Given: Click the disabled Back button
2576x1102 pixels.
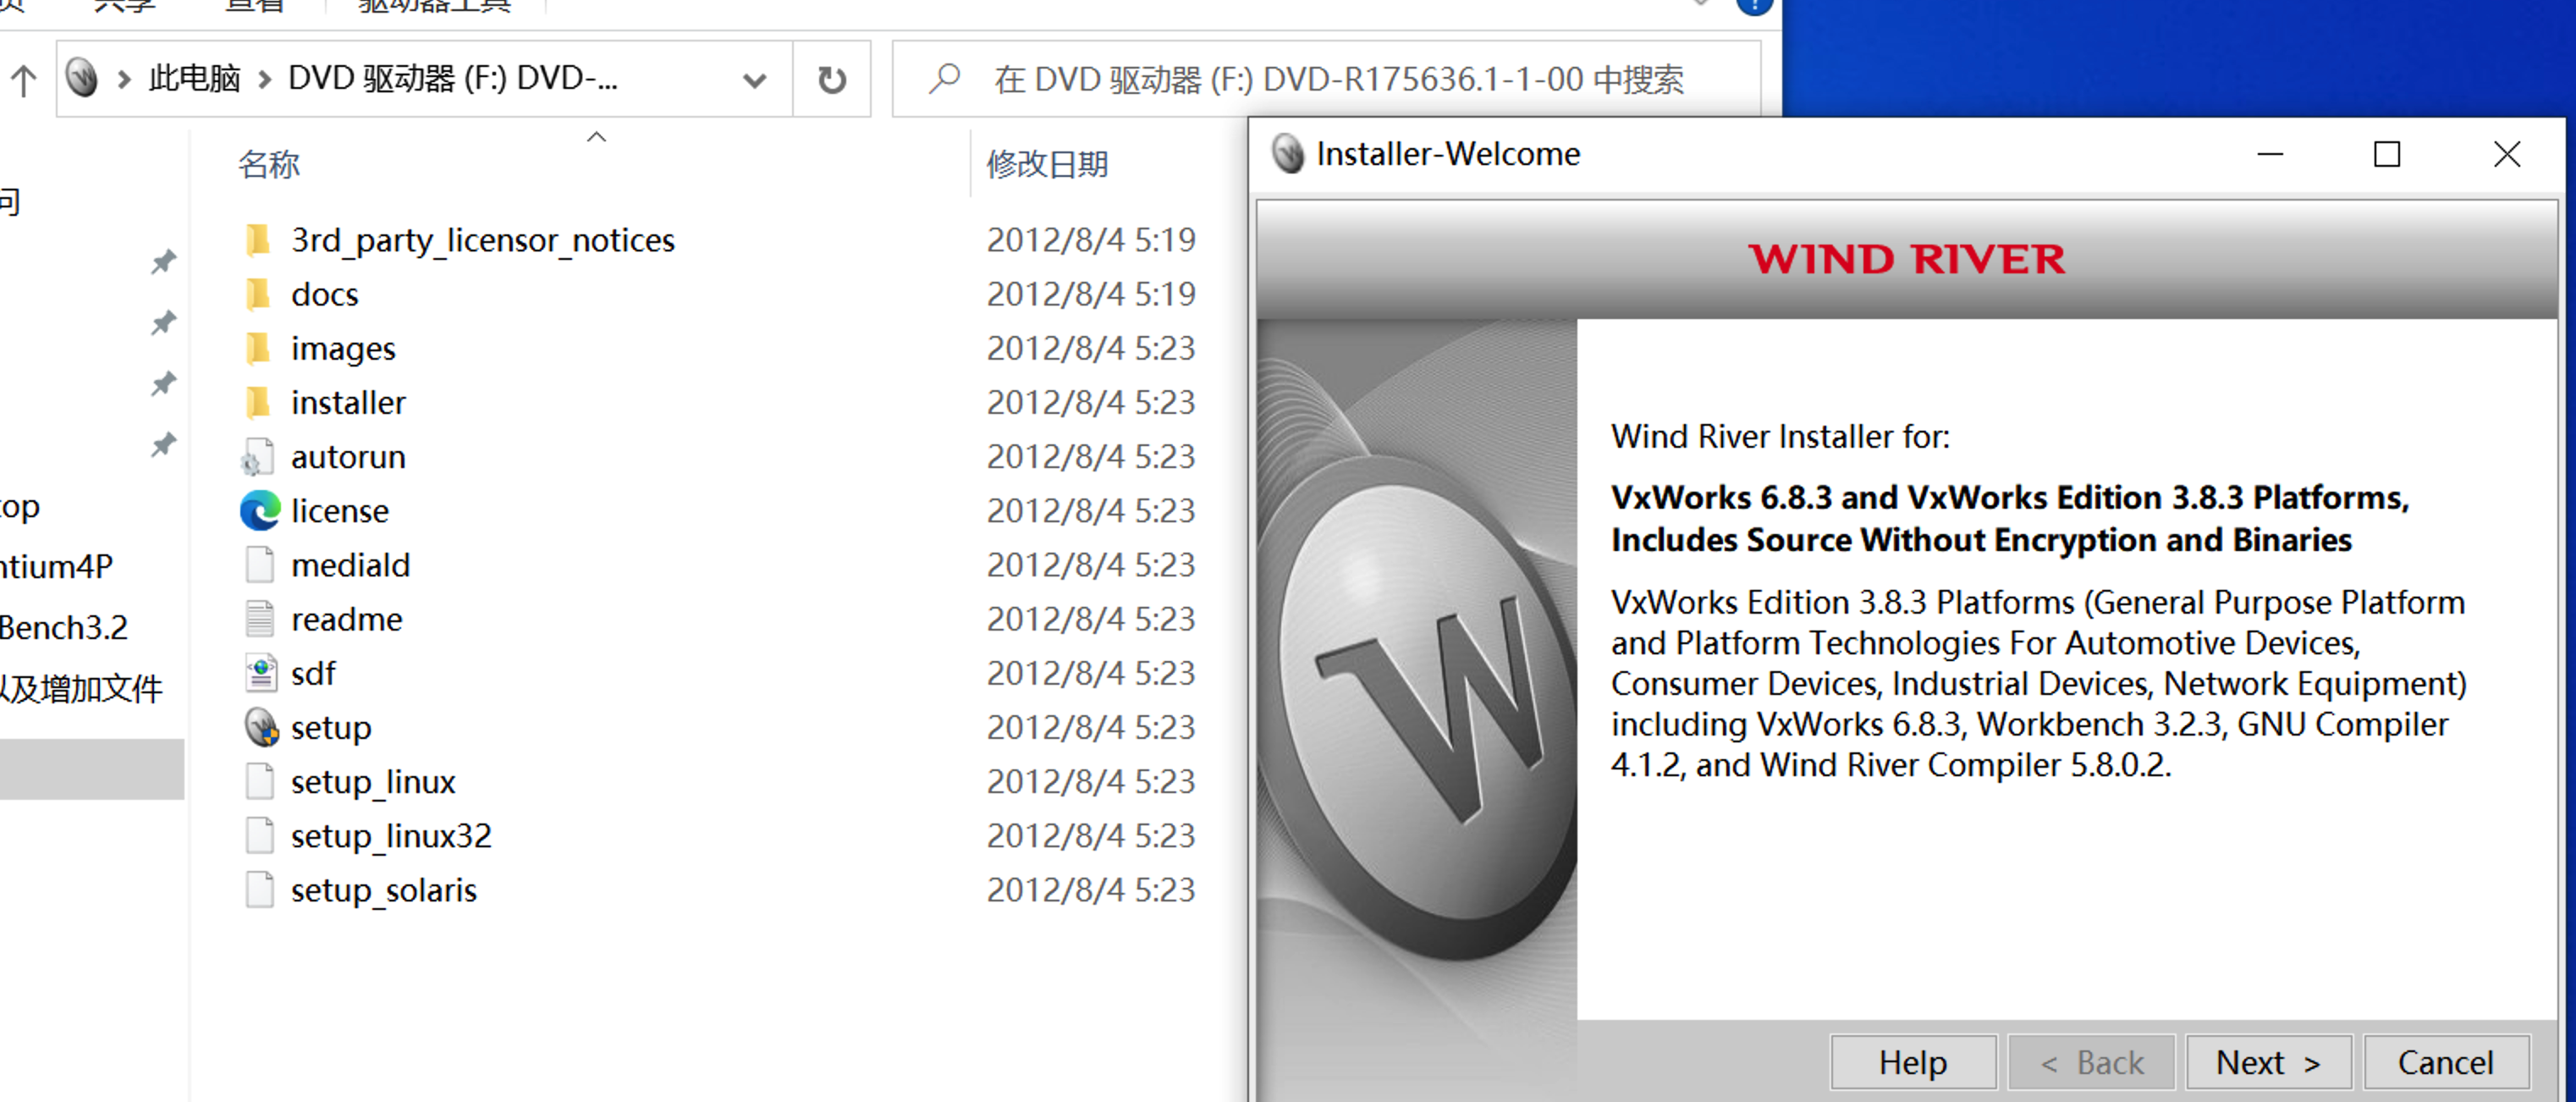Looking at the screenshot, I should (2090, 1062).
